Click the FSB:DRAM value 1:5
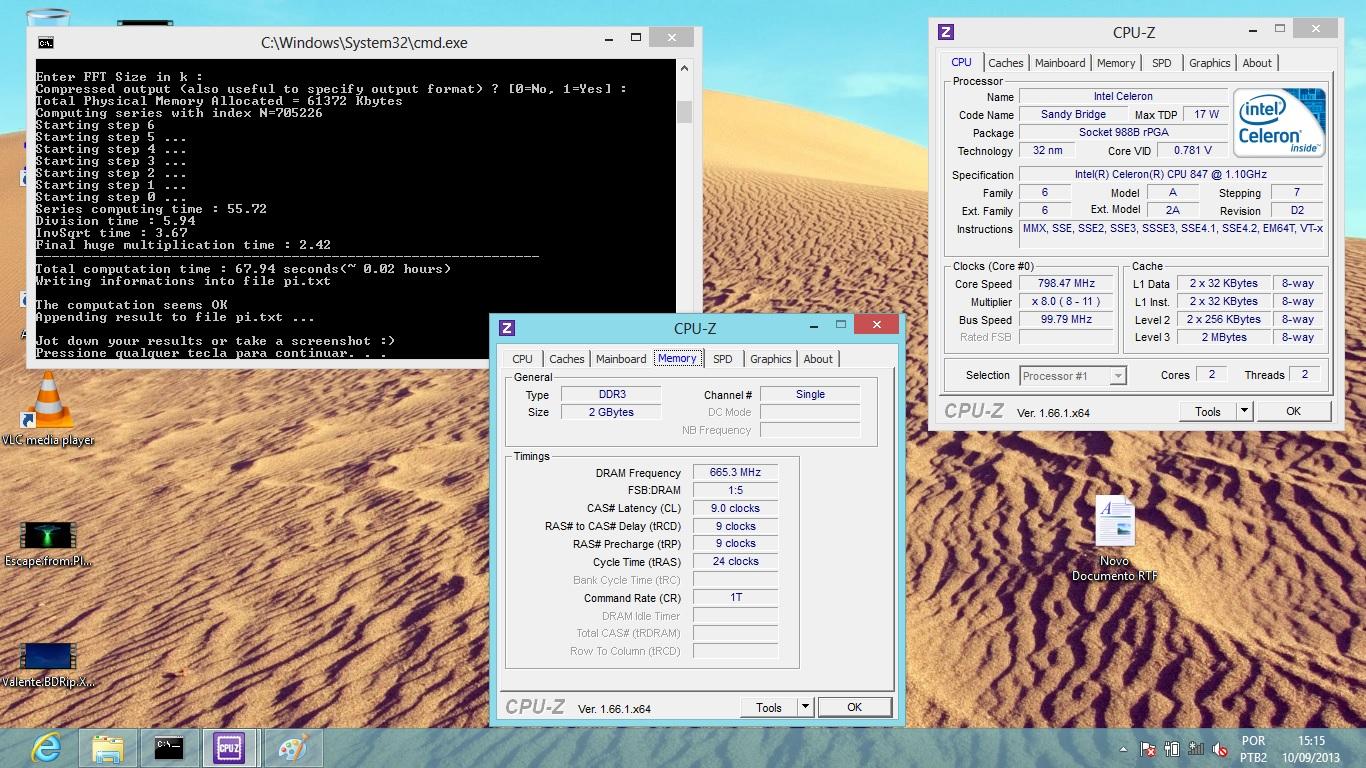Viewport: 1366px width, 768px height. 735,490
